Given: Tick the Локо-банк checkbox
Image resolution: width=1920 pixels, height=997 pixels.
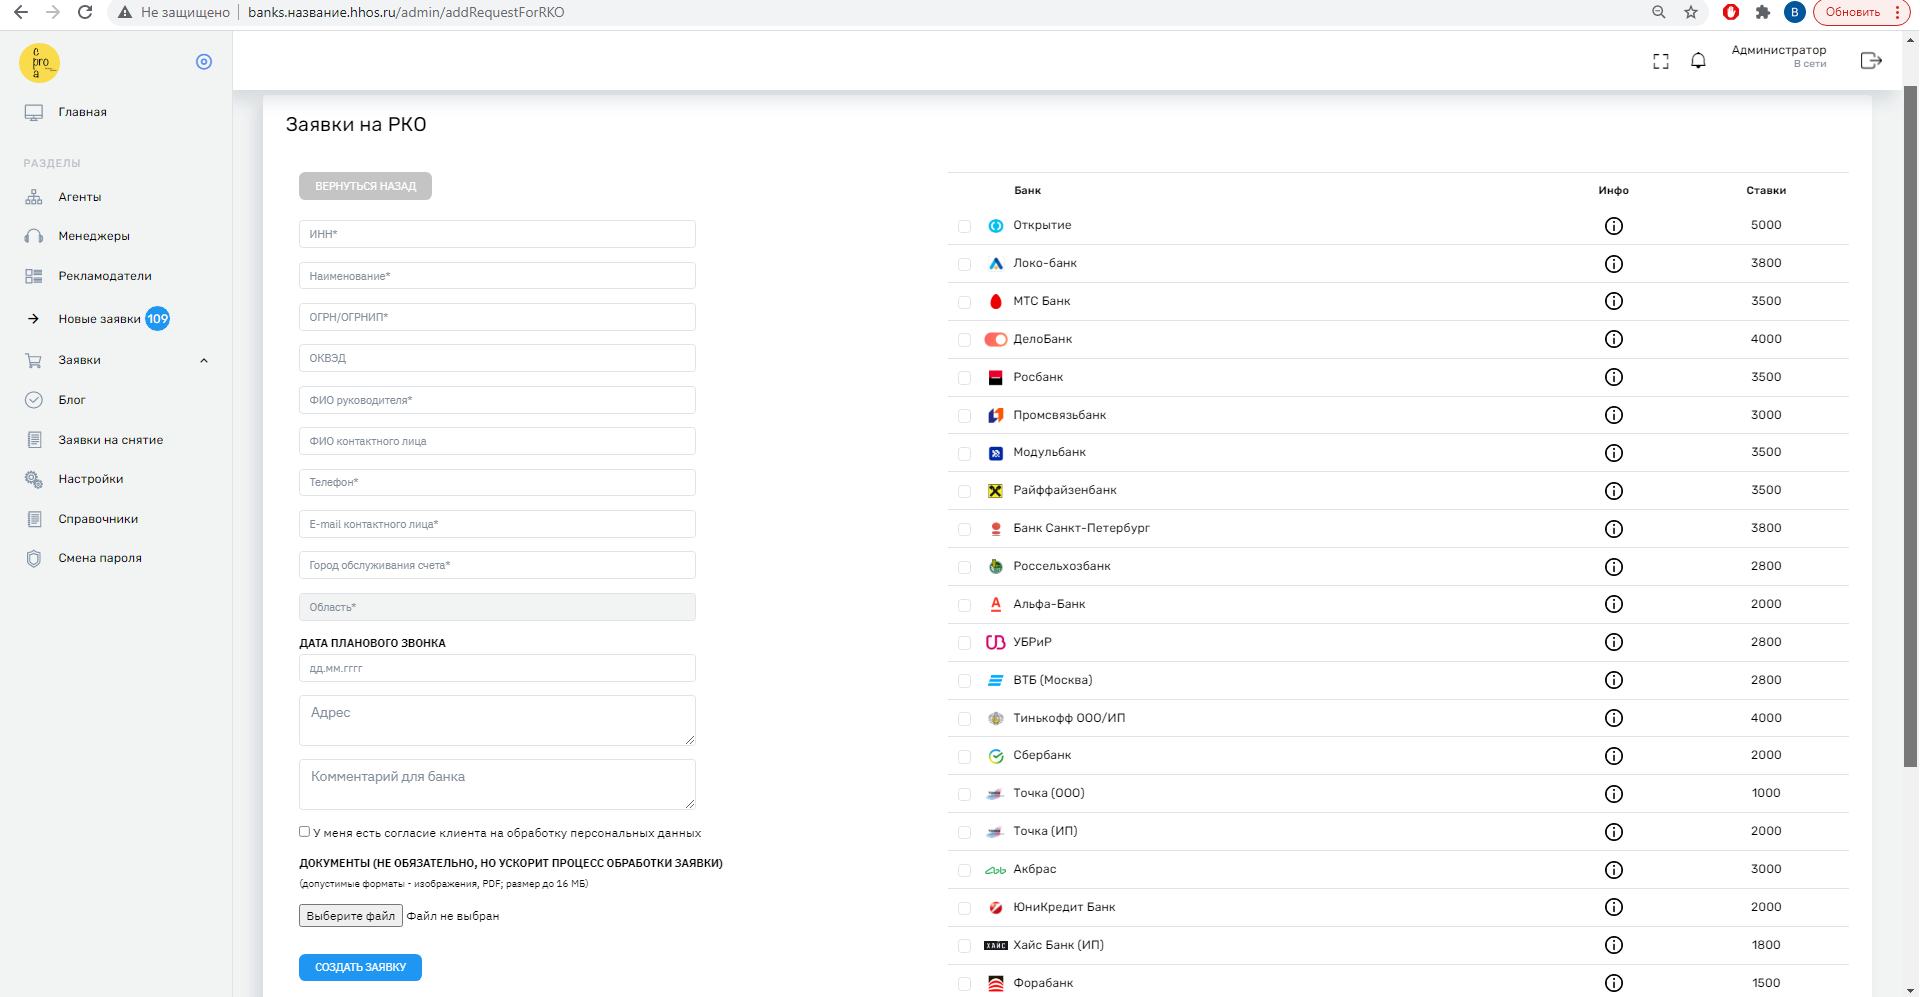Looking at the screenshot, I should click(x=964, y=265).
